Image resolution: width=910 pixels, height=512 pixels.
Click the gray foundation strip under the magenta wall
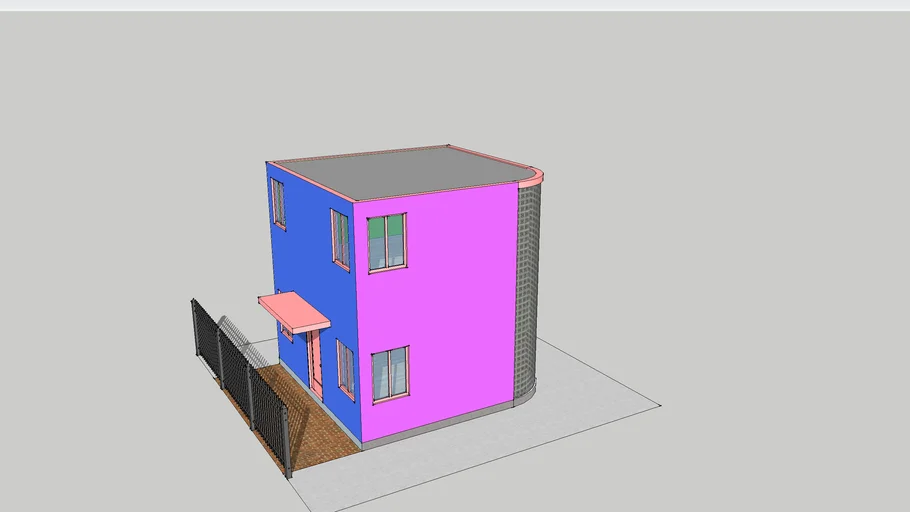pyautogui.click(x=440, y=428)
